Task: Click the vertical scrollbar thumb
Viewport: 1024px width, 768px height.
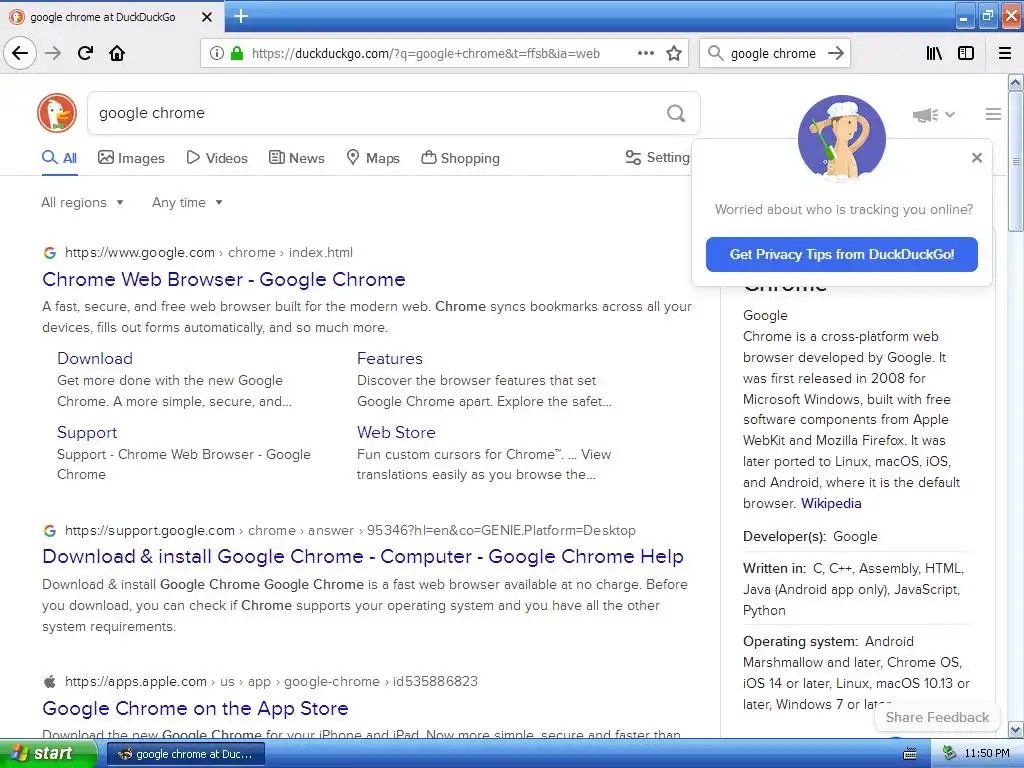Action: [x=1016, y=161]
